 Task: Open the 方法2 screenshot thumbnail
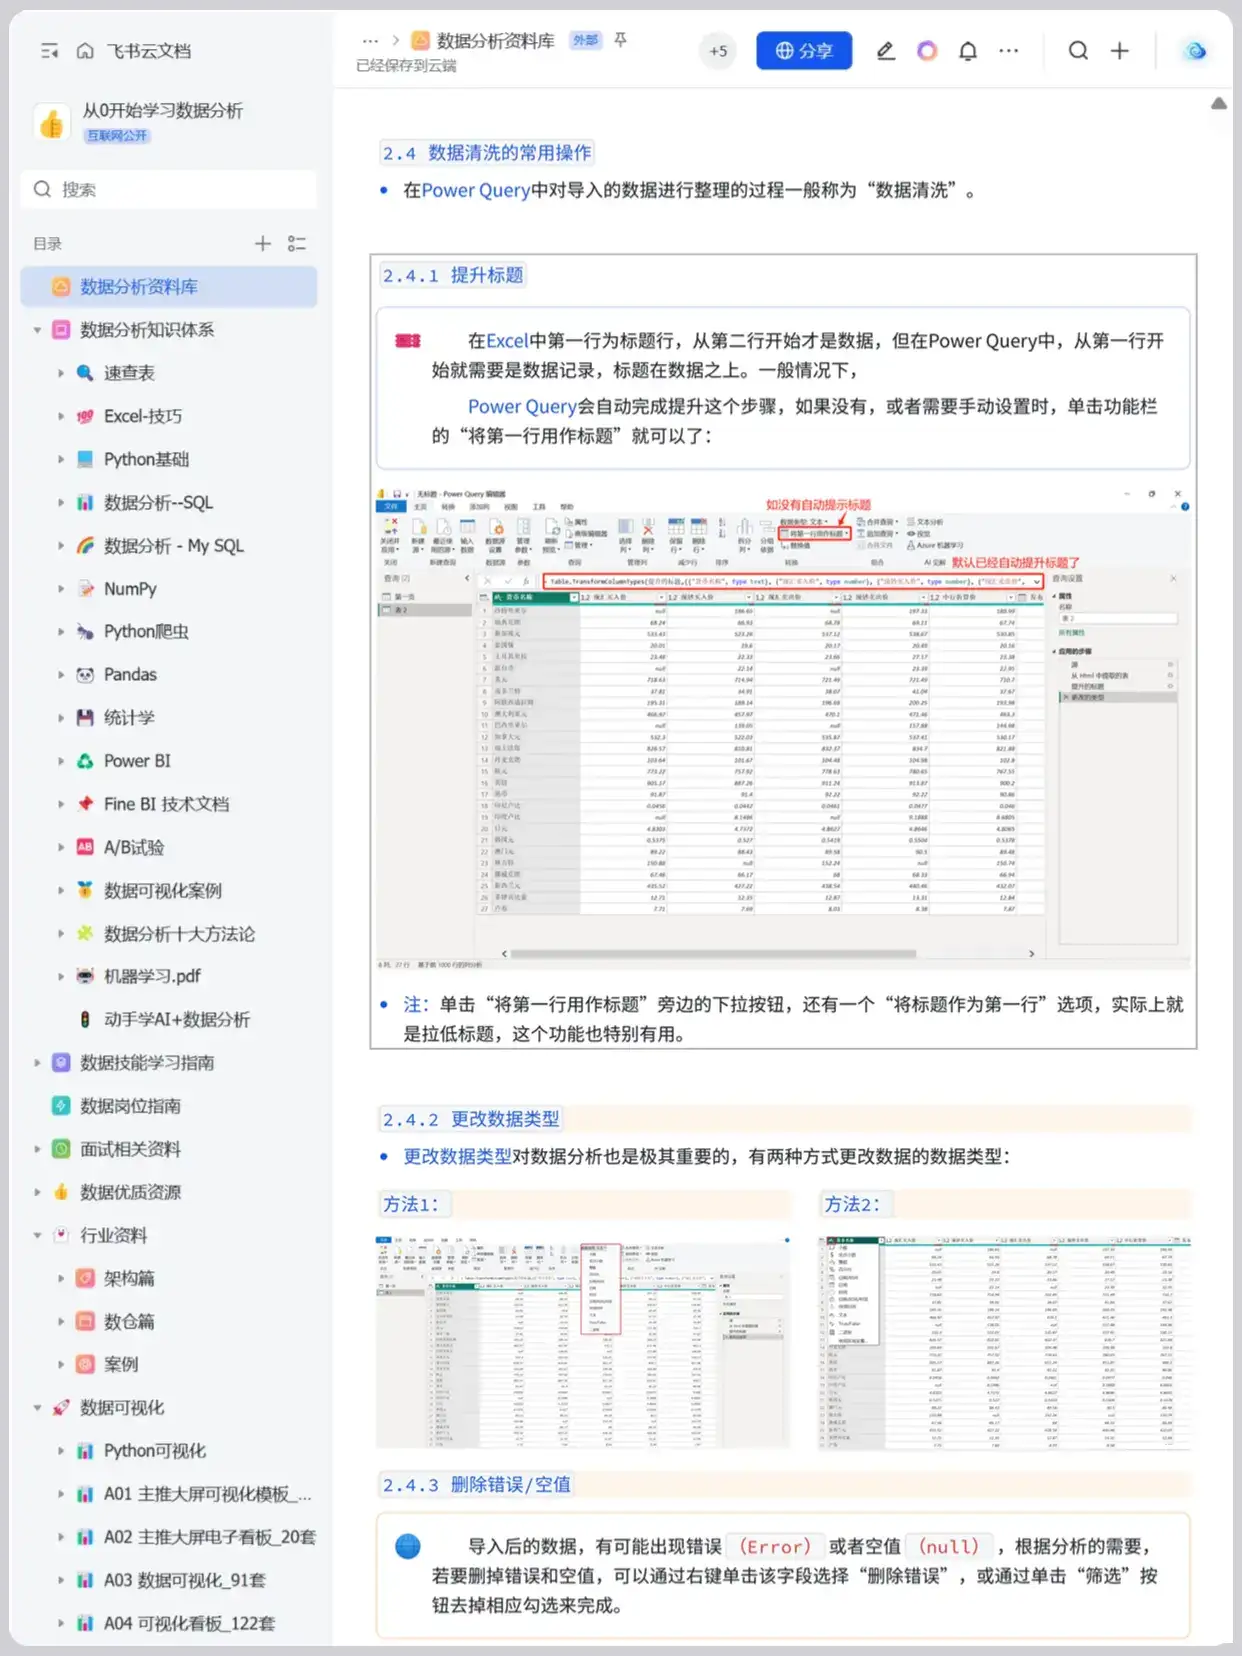pyautogui.click(x=1005, y=1342)
